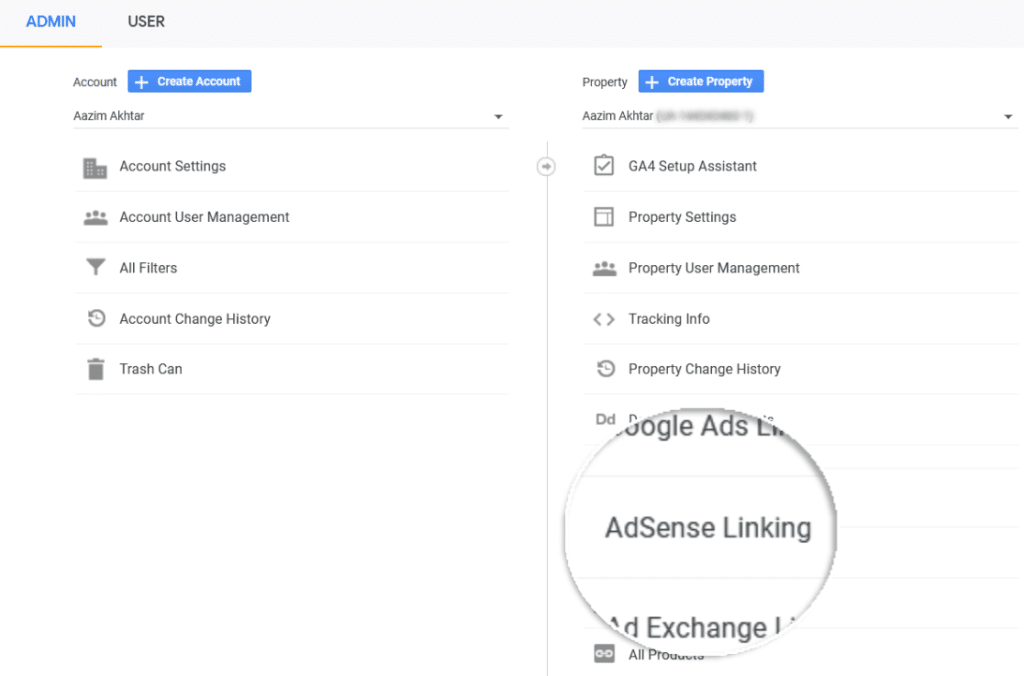
Task: Click the Property Change History clock icon
Action: pos(606,368)
